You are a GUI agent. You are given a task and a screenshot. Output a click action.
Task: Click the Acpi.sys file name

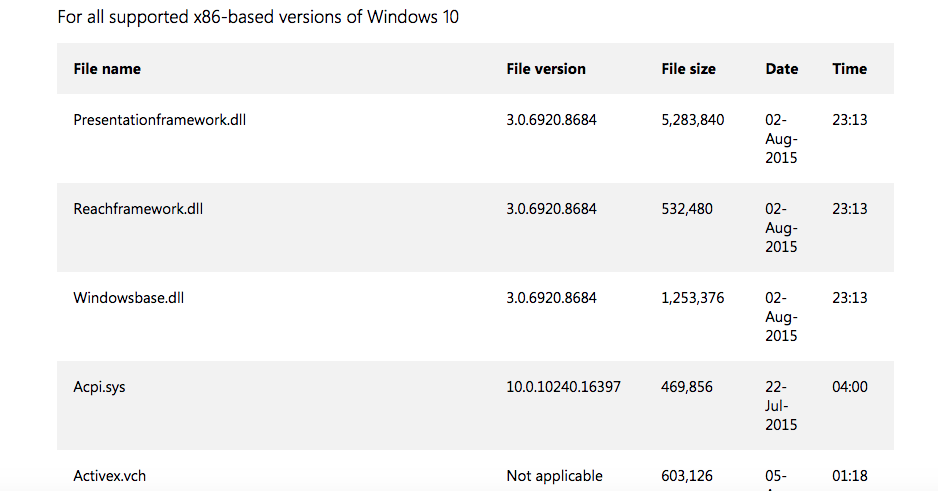point(99,387)
